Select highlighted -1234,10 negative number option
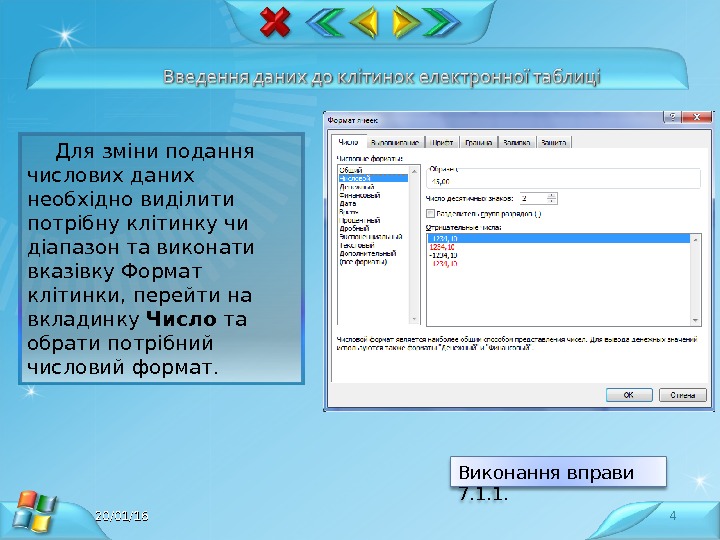This screenshot has width=720, height=540. pos(559,238)
